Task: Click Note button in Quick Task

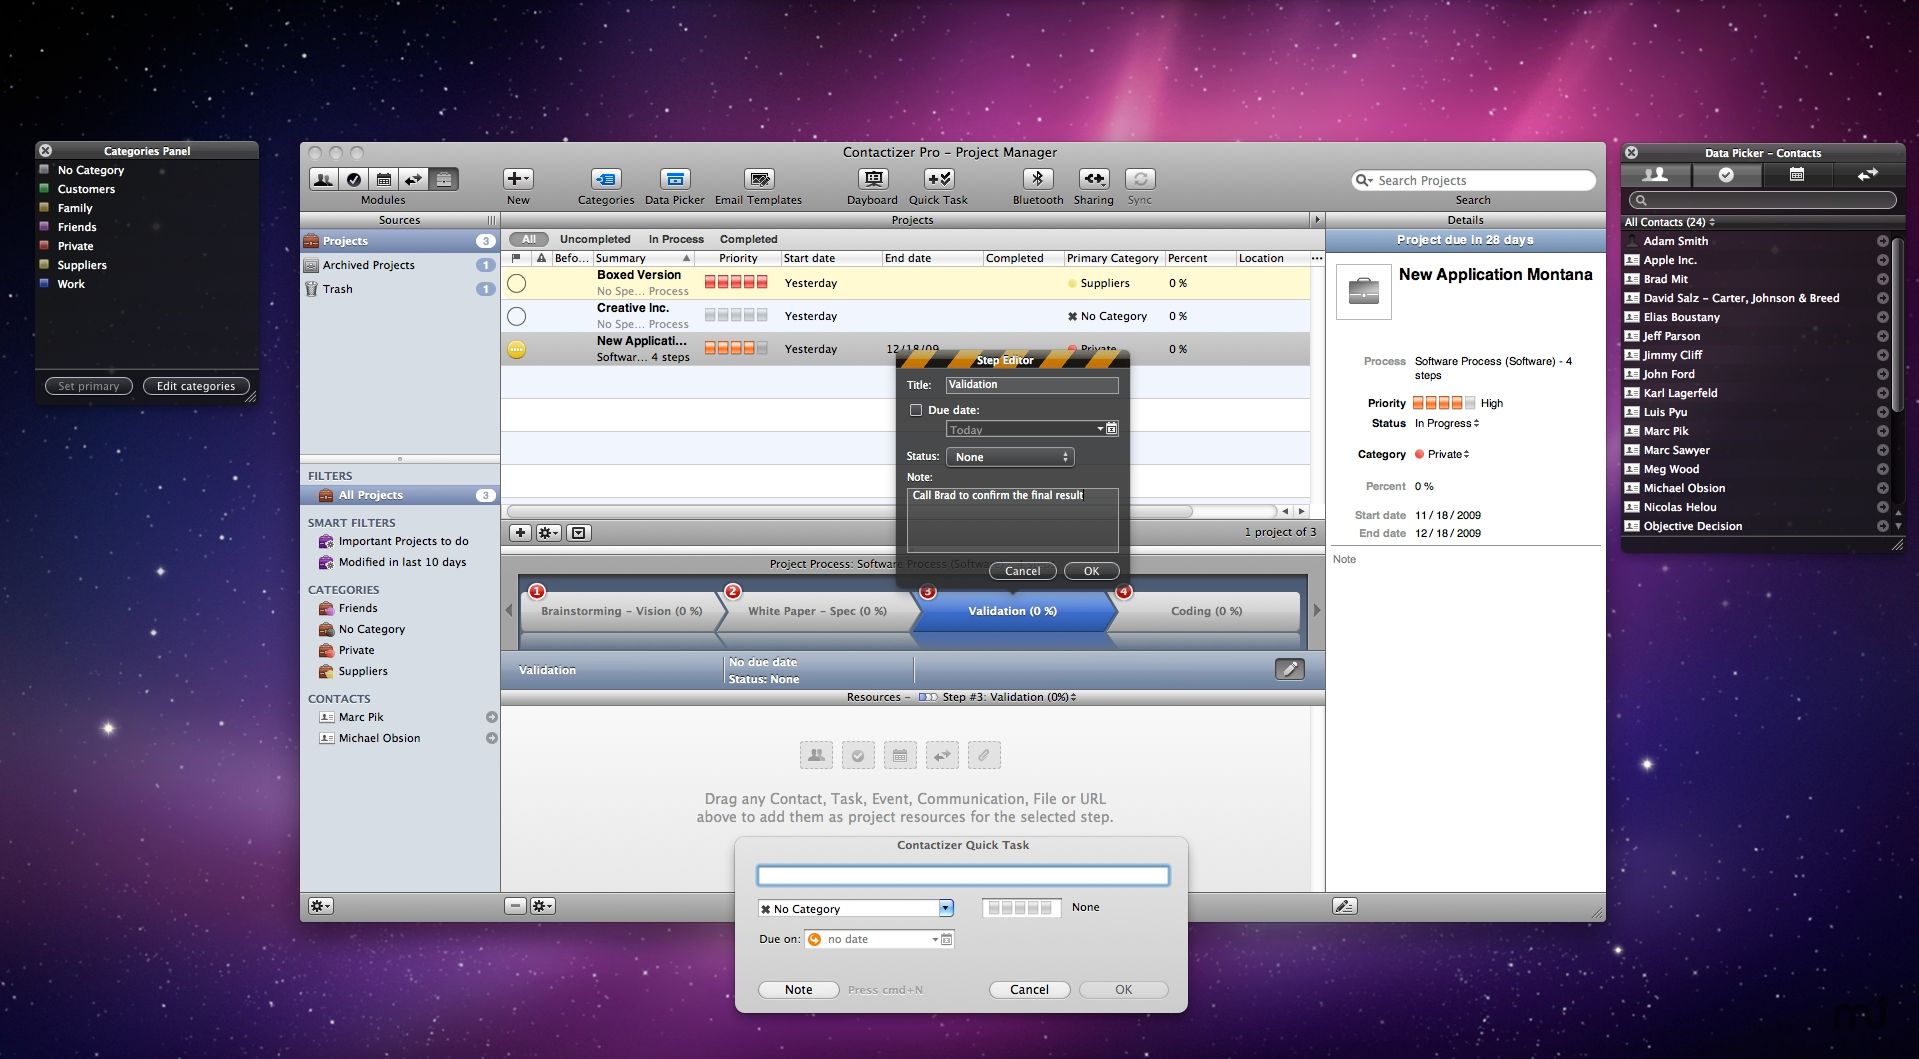Action: coord(798,990)
